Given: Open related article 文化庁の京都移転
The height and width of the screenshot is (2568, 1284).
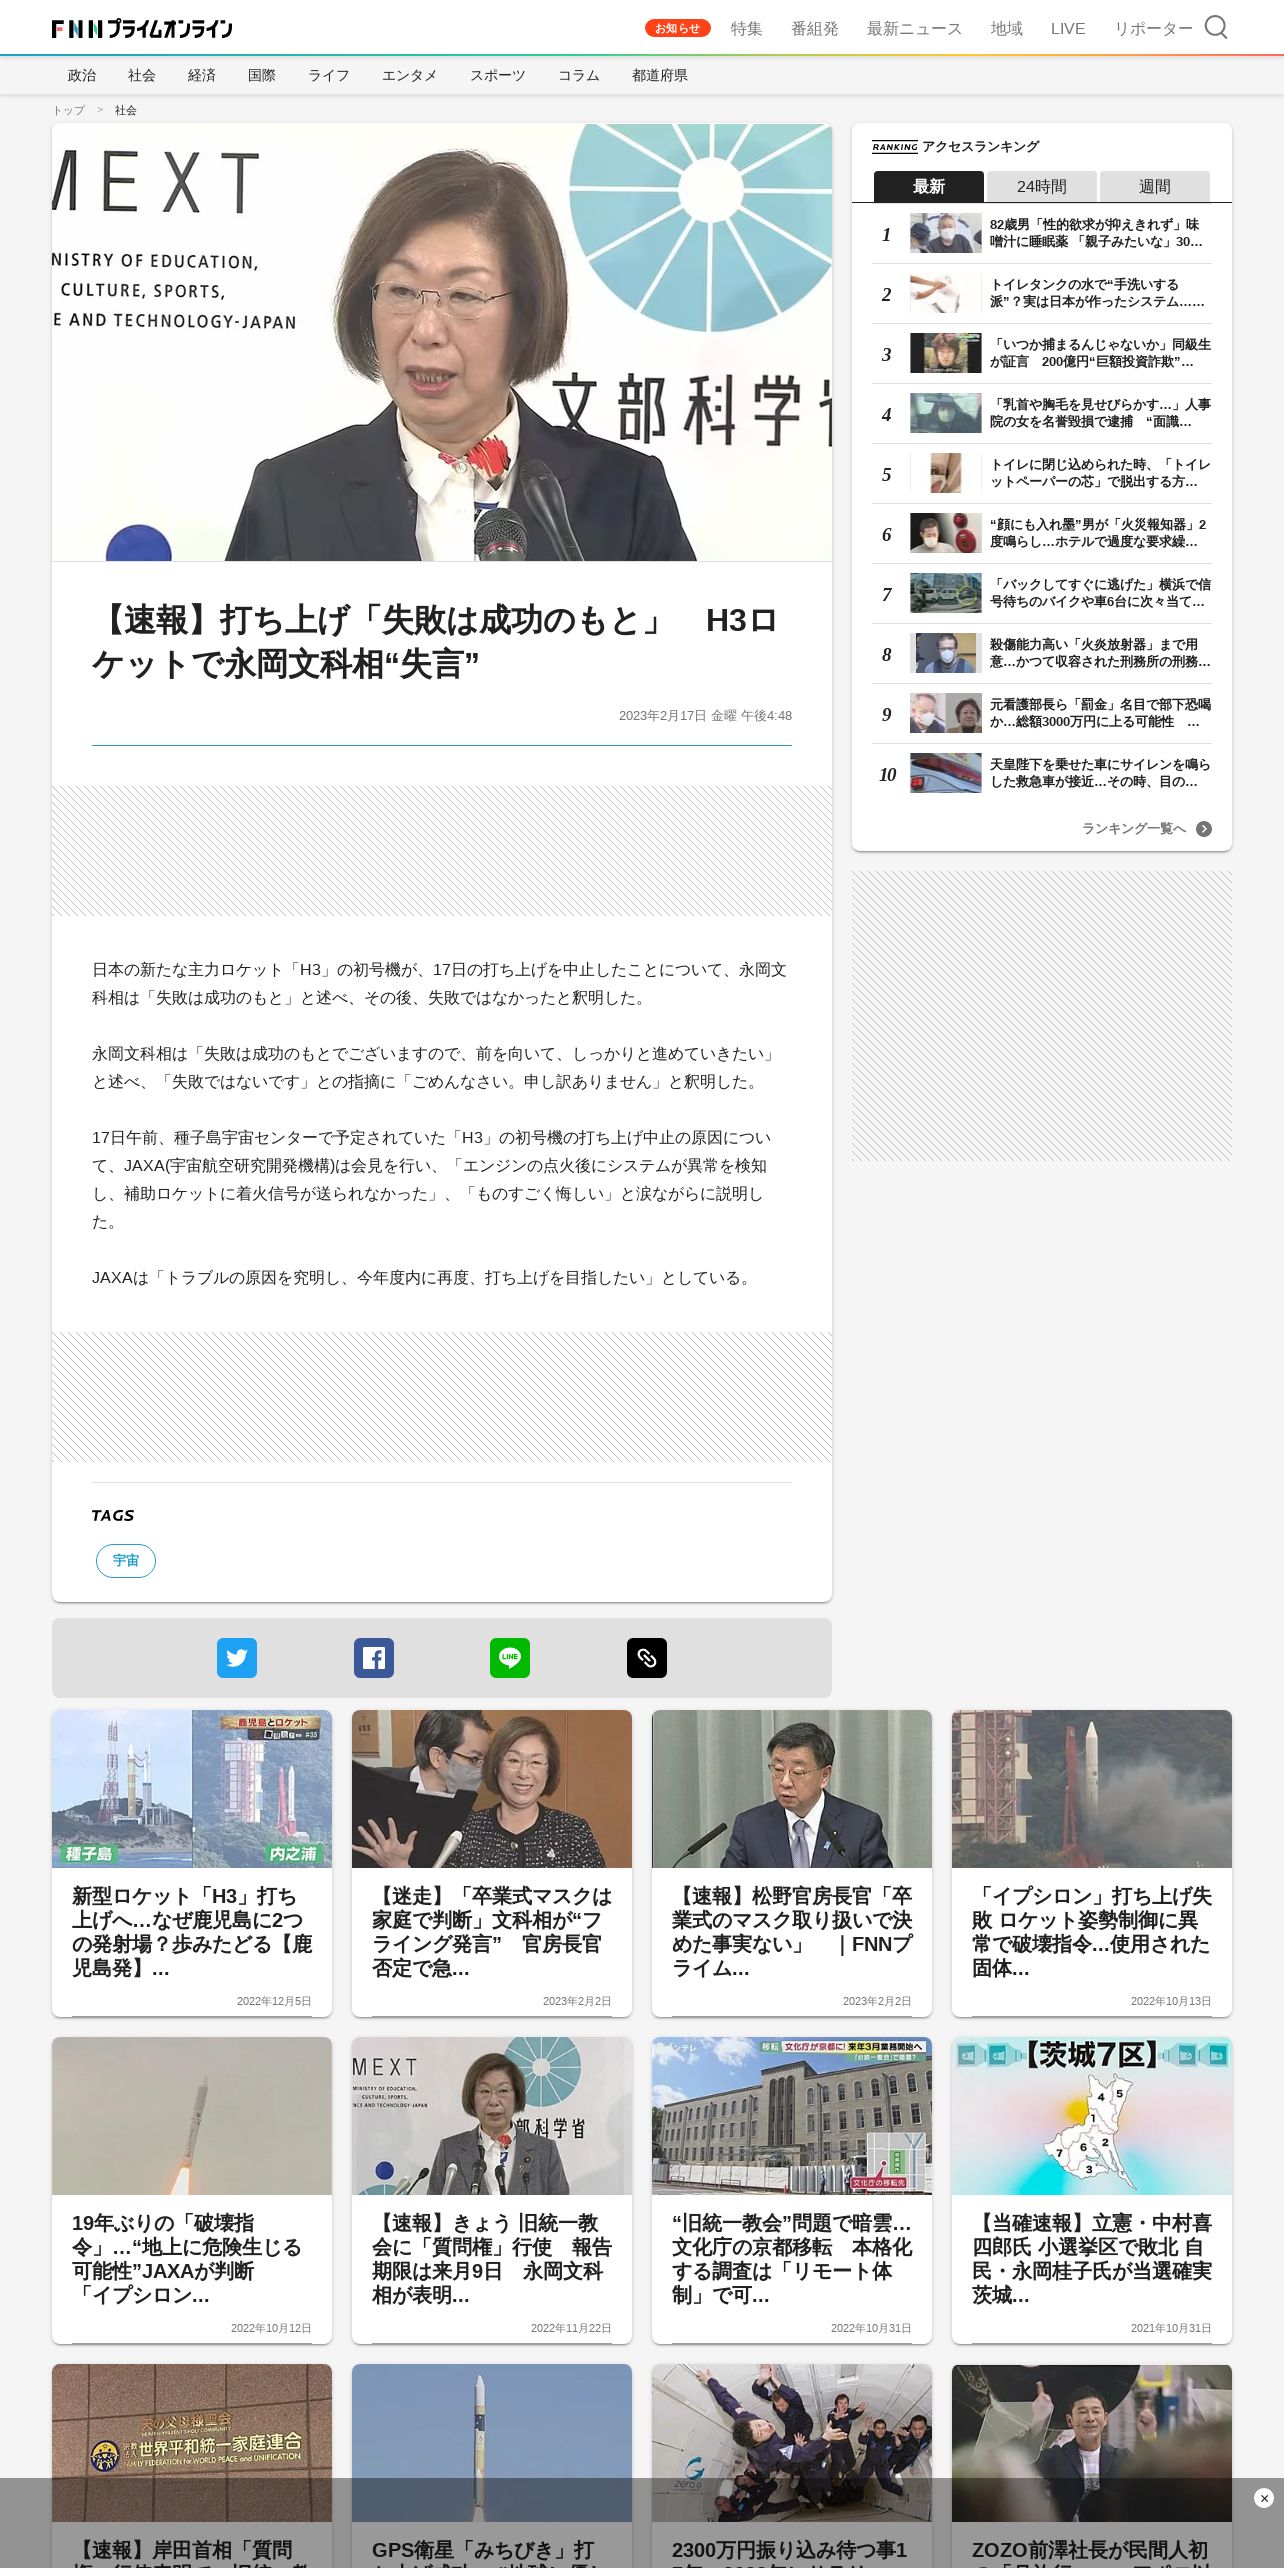Looking at the screenshot, I should click(x=792, y=2190).
